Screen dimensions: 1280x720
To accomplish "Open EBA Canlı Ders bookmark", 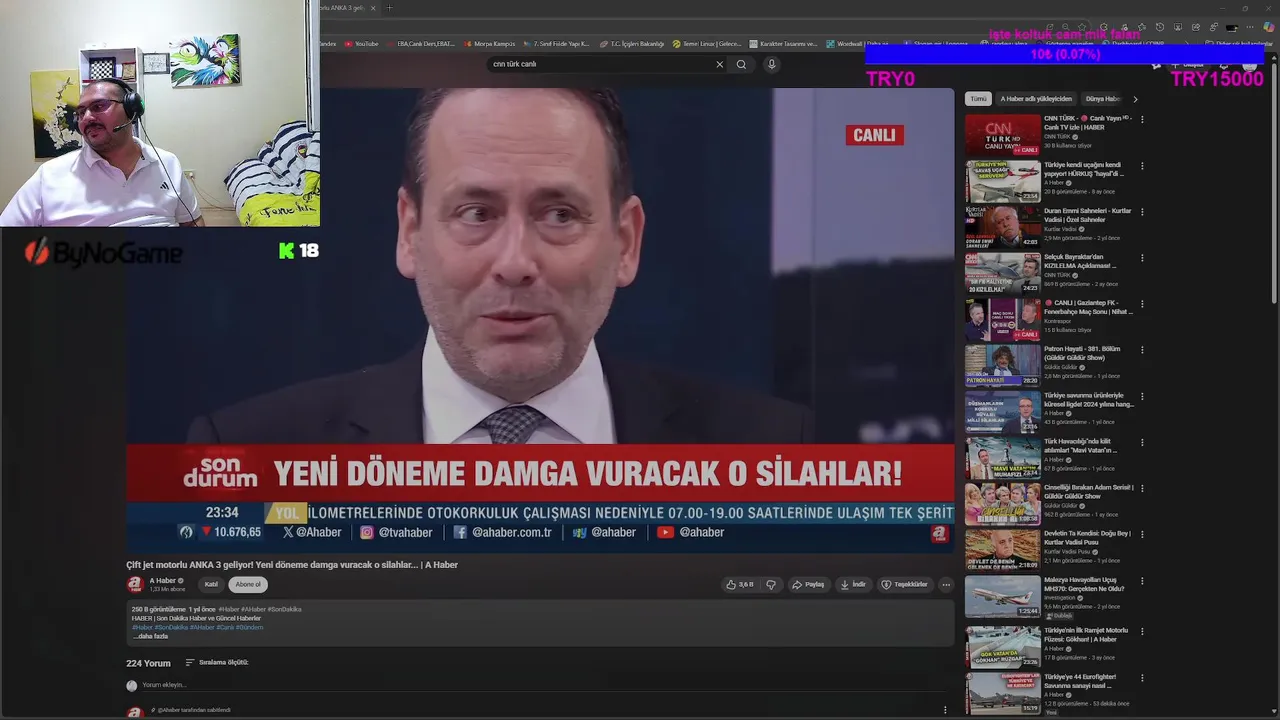I will click(x=420, y=44).
